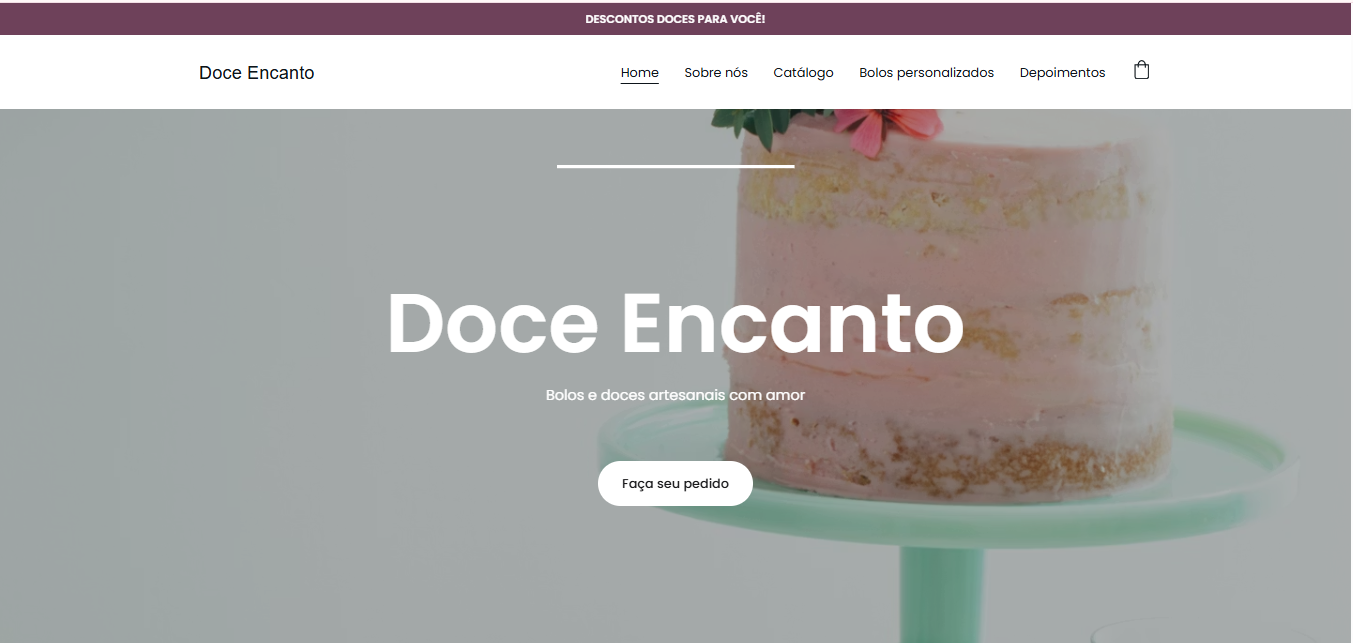Click the Doce Encanto header logo
The image size is (1353, 643).
pyautogui.click(x=257, y=72)
